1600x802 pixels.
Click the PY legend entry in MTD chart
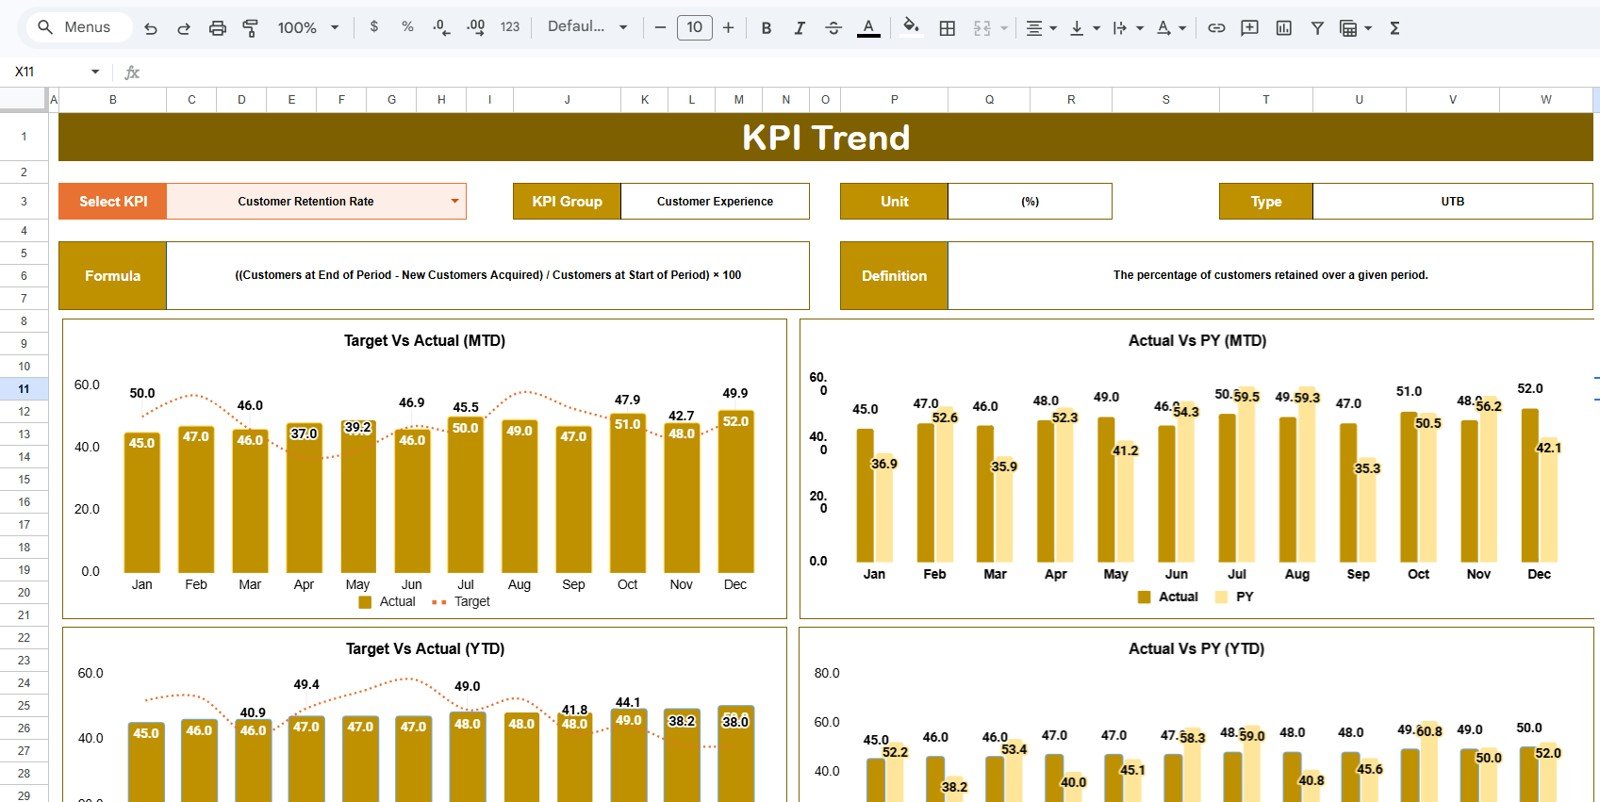point(1234,596)
